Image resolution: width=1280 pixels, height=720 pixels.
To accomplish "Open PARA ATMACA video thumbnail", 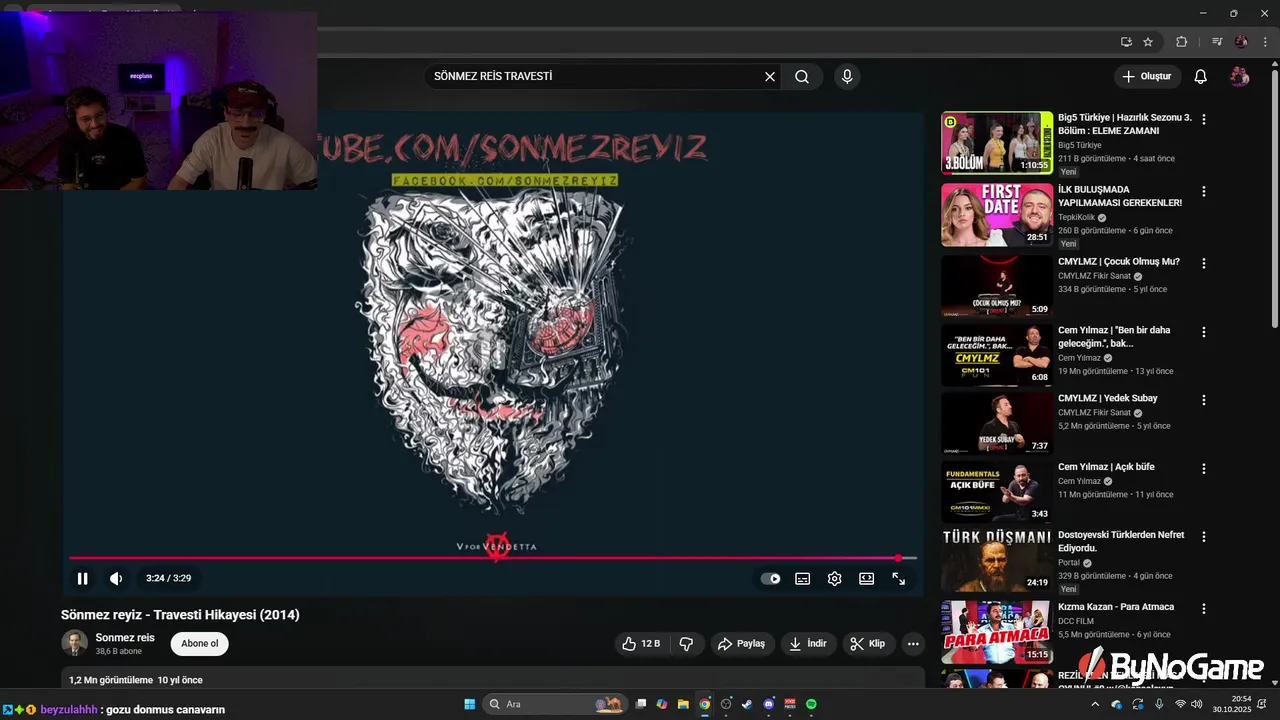I will click(x=996, y=632).
